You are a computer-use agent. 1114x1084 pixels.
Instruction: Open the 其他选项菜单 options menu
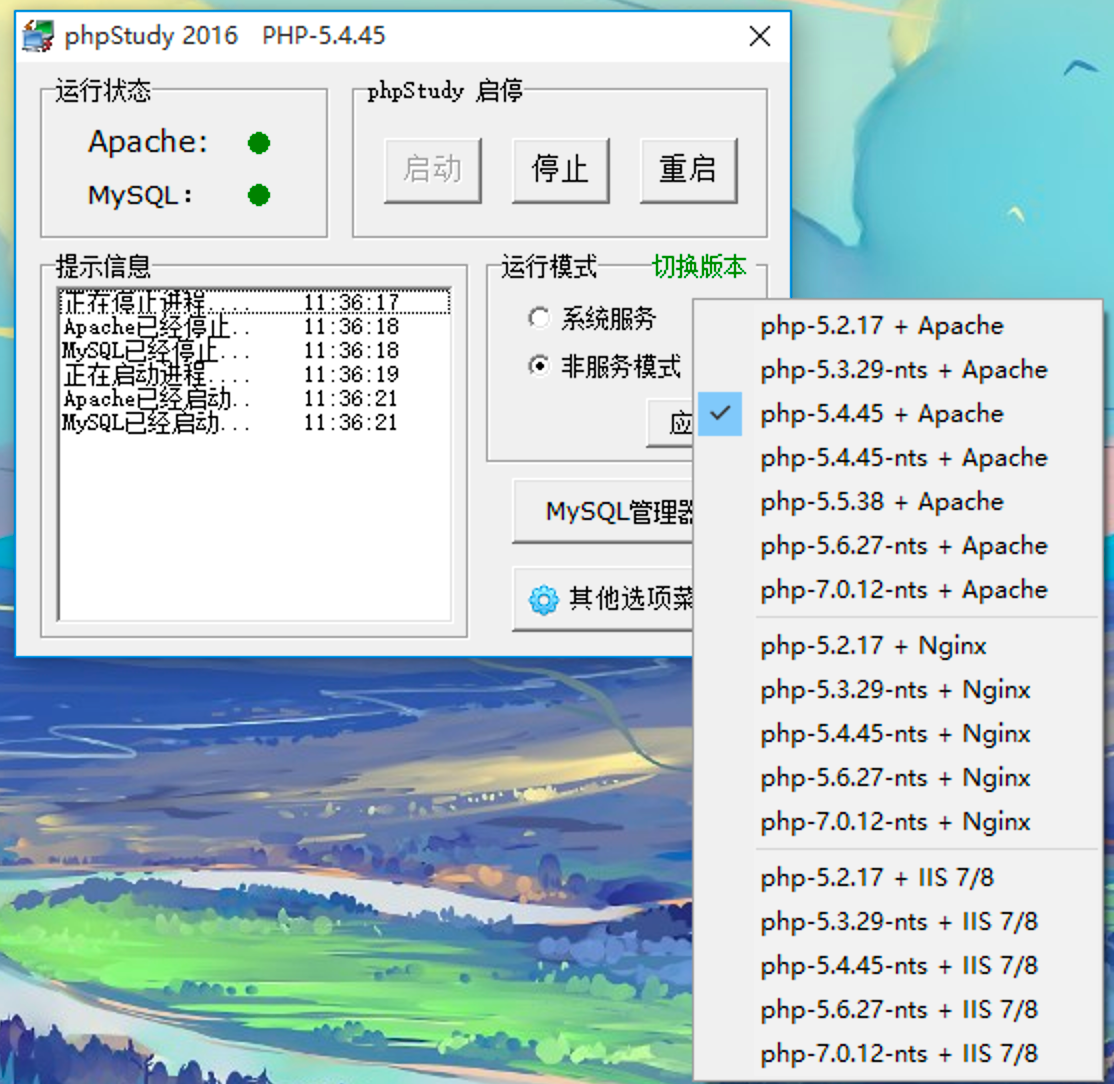607,597
